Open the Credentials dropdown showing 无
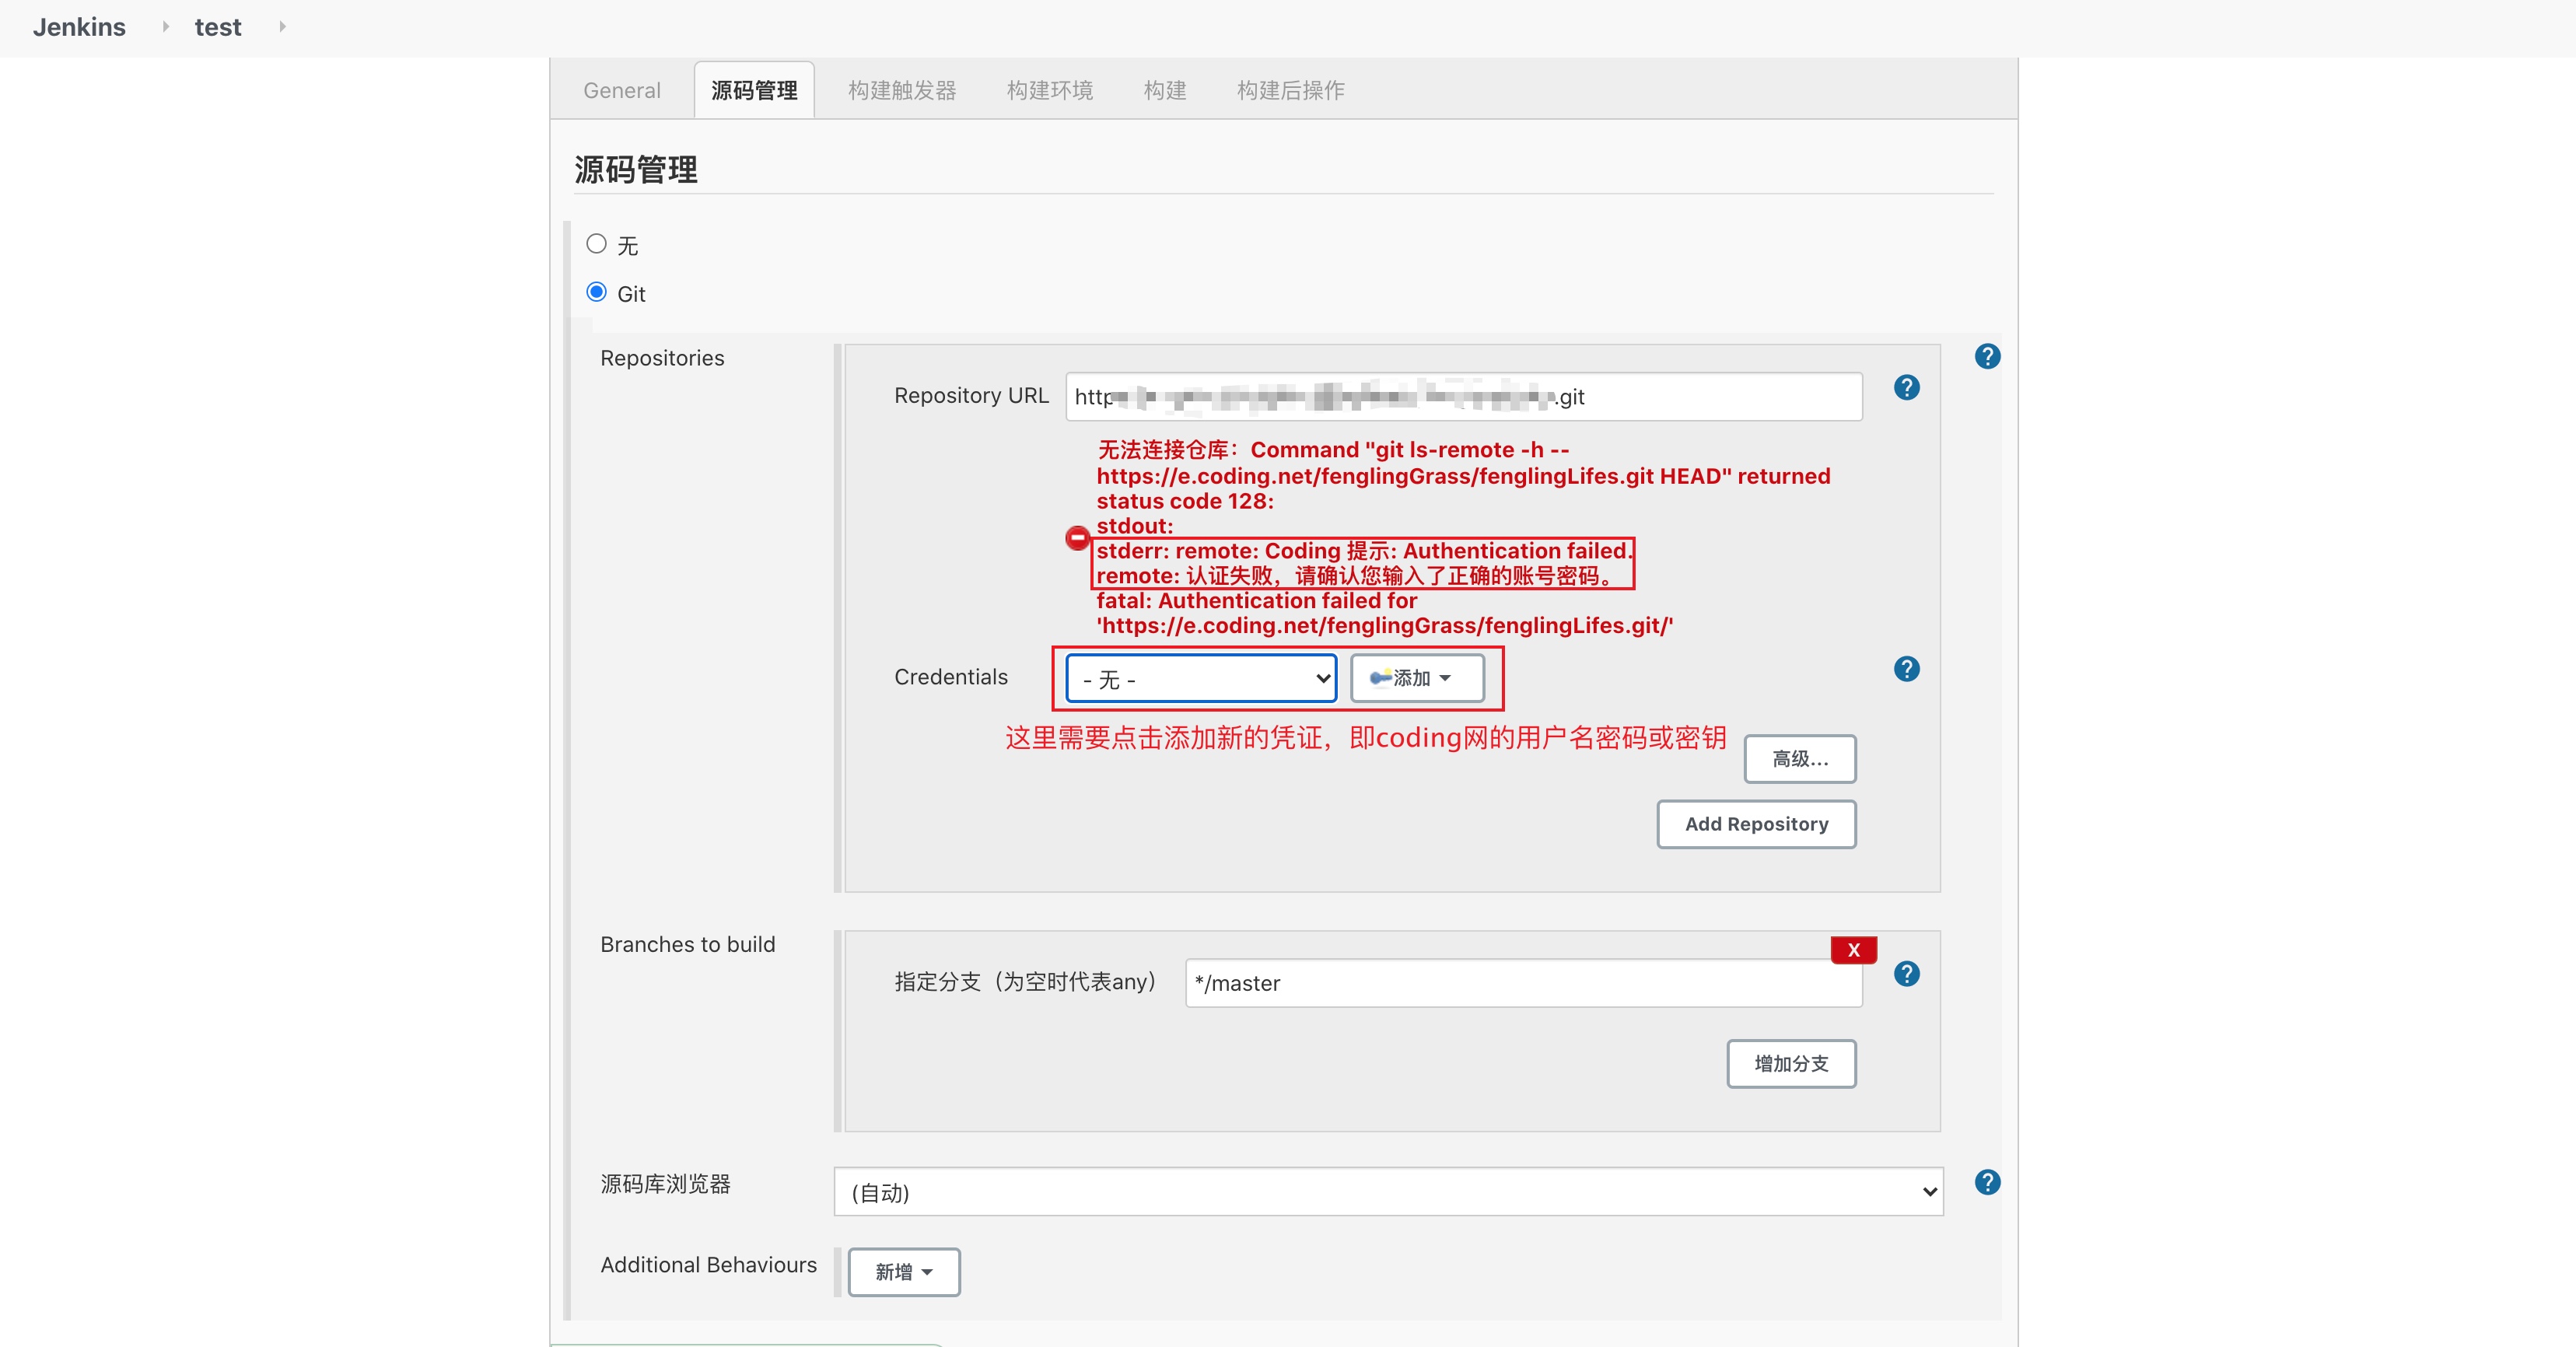This screenshot has width=2576, height=1347. tap(1201, 679)
